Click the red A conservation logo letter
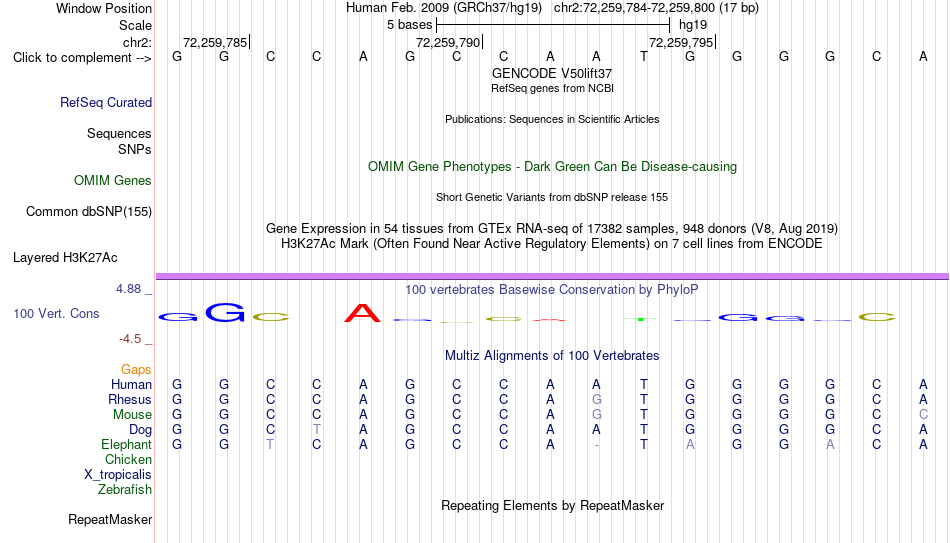 click(x=363, y=313)
